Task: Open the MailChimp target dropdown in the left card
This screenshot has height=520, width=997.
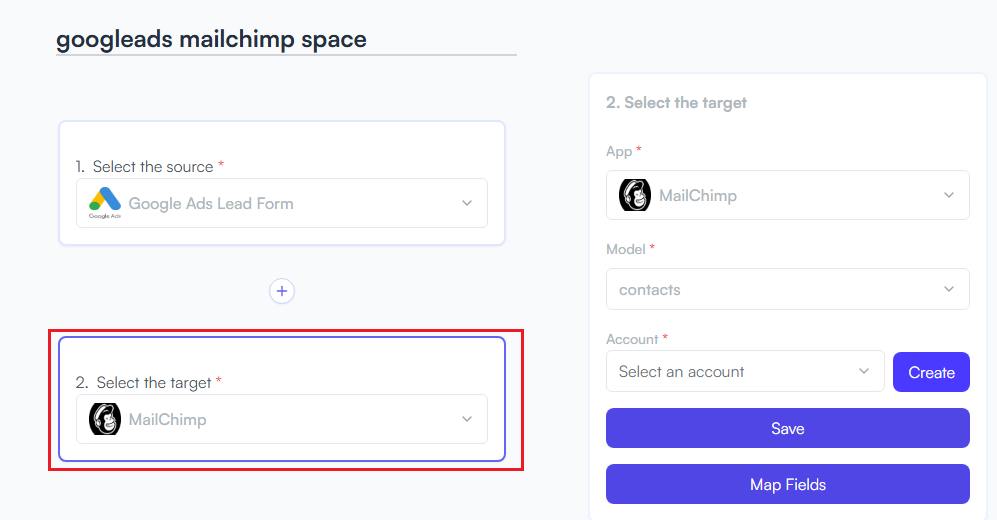Action: click(282, 419)
